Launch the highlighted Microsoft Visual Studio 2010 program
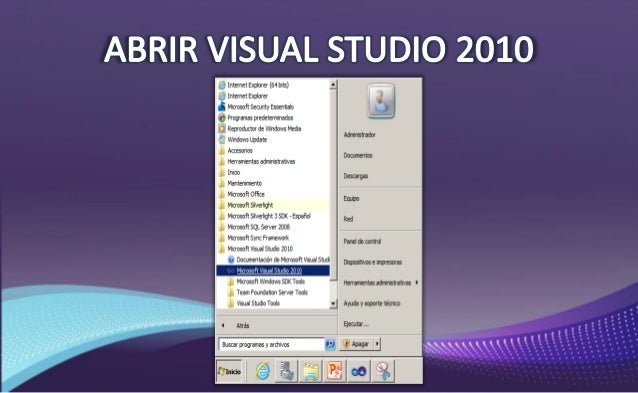 (x=273, y=271)
